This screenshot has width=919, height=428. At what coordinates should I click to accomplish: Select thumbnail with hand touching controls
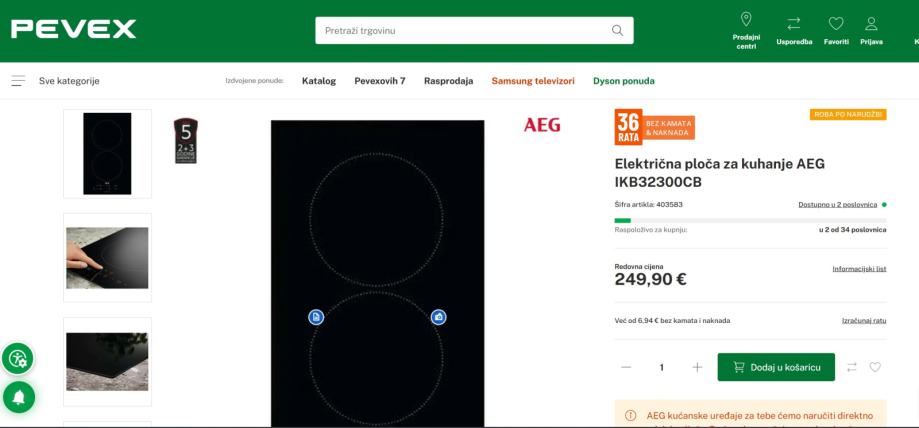(x=107, y=258)
